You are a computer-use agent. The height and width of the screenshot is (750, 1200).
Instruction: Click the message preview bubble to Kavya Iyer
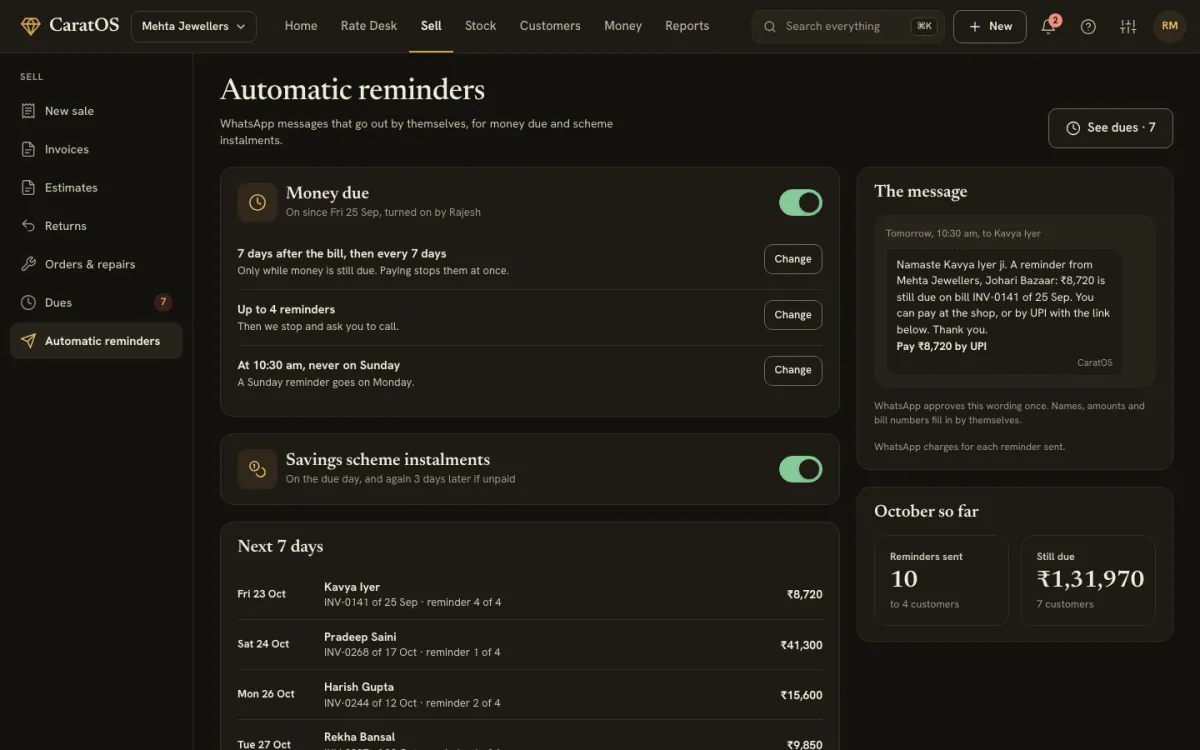pos(1003,312)
